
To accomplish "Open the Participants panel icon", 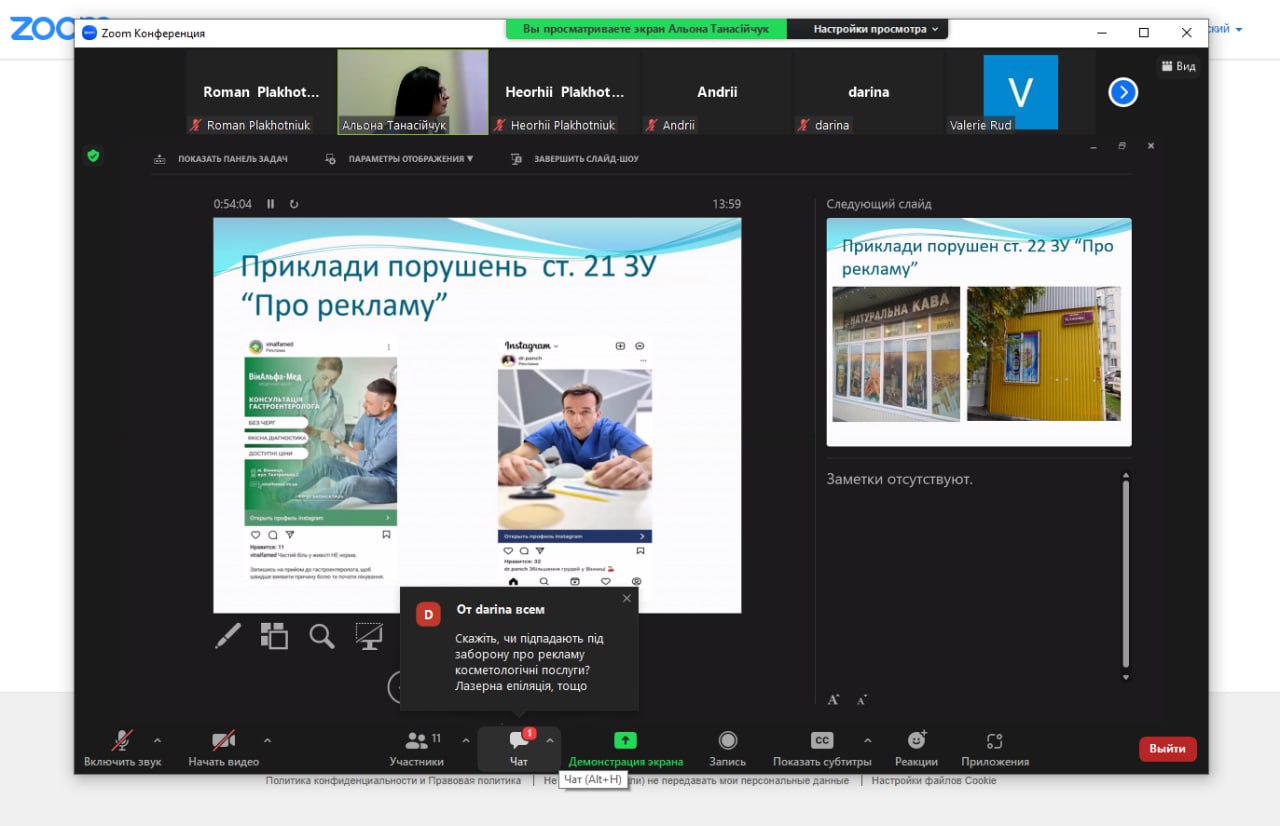I will point(417,741).
